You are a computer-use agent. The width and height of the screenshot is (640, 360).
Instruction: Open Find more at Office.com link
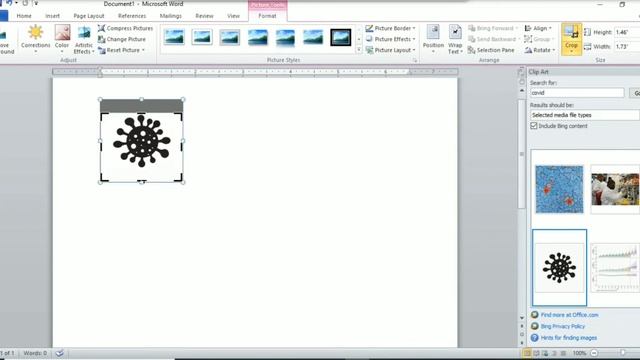569,315
